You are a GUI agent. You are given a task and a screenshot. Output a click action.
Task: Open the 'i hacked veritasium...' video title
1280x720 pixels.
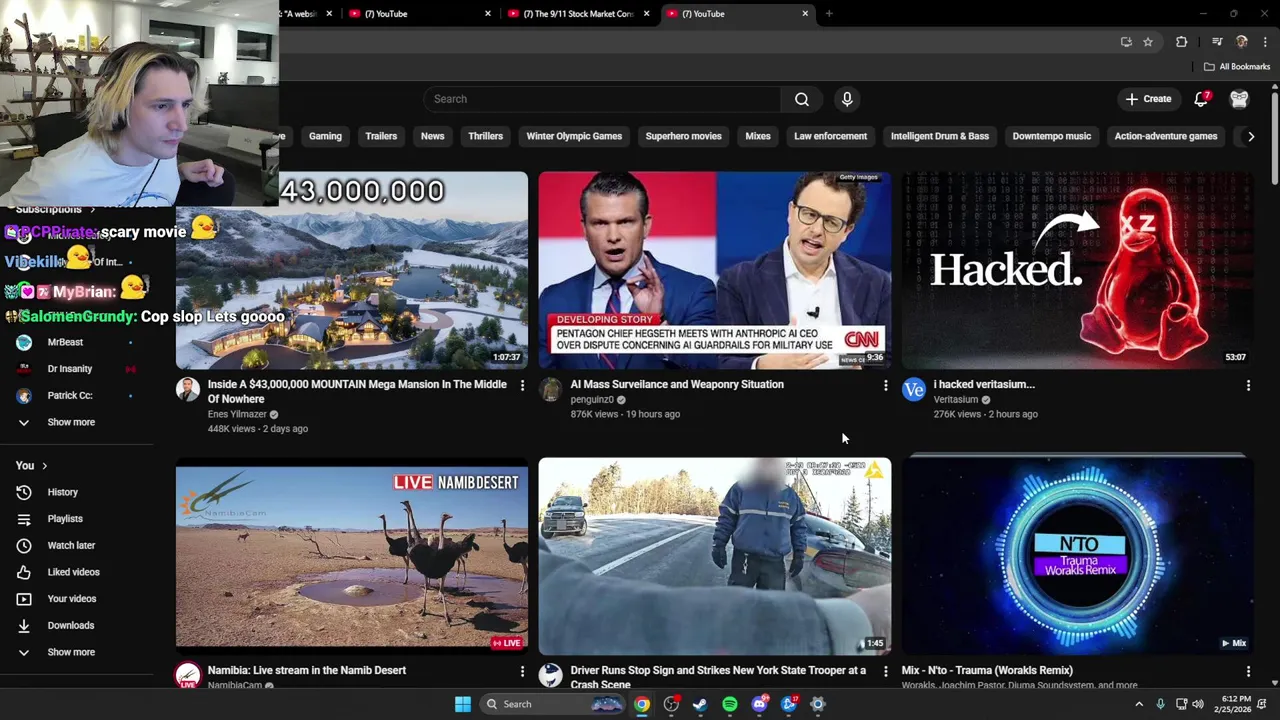click(x=984, y=384)
